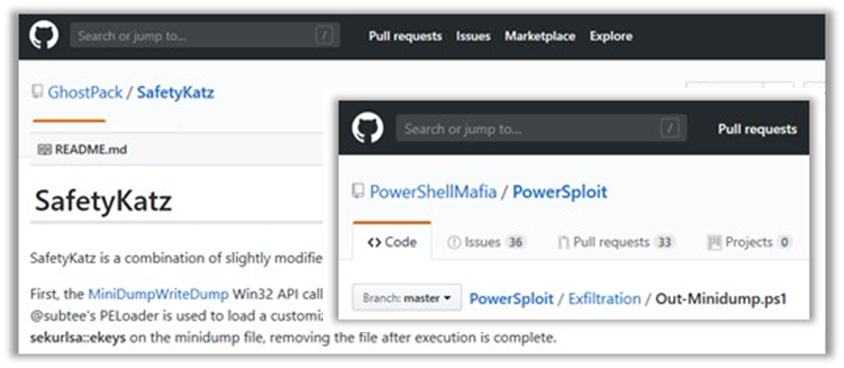Open GhostPack owner link
Viewport: 844px width, 368px height.
85,93
